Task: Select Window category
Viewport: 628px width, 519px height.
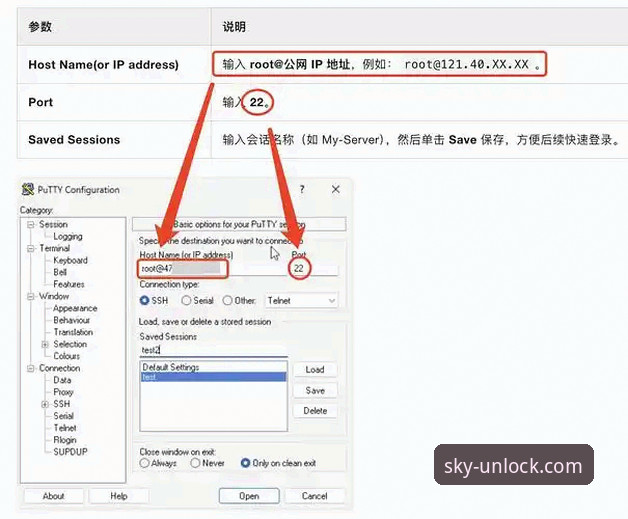Action: point(54,296)
